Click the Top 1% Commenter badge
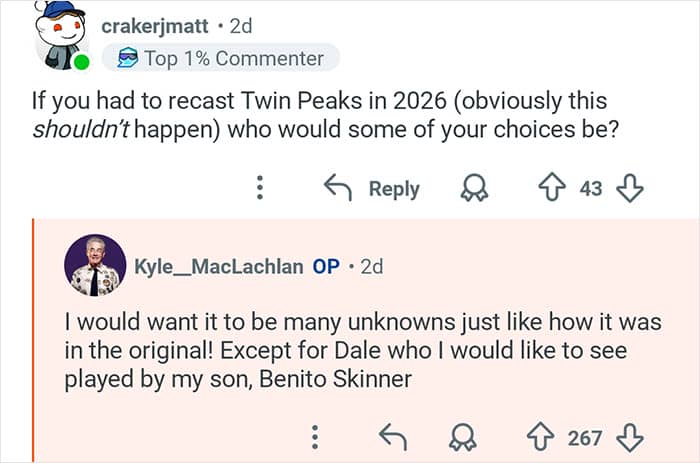This screenshot has height=463, width=700. [x=220, y=58]
